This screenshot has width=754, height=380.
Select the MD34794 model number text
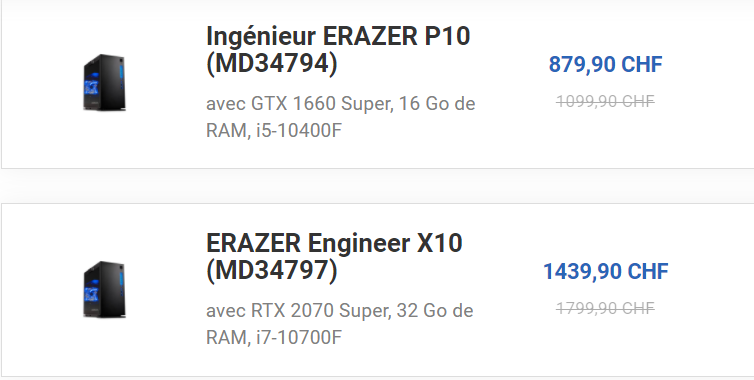click(x=272, y=63)
